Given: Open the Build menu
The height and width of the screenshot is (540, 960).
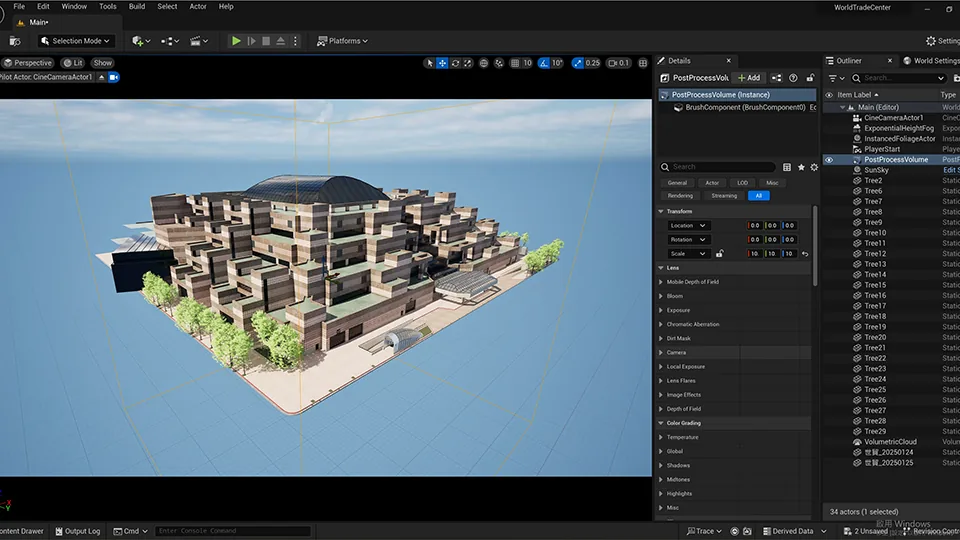Looking at the screenshot, I should pyautogui.click(x=137, y=7).
